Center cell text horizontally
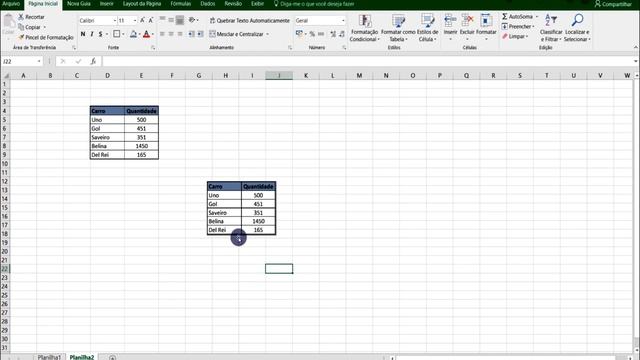Screen dimensions: 640x360 click(x=171, y=34)
